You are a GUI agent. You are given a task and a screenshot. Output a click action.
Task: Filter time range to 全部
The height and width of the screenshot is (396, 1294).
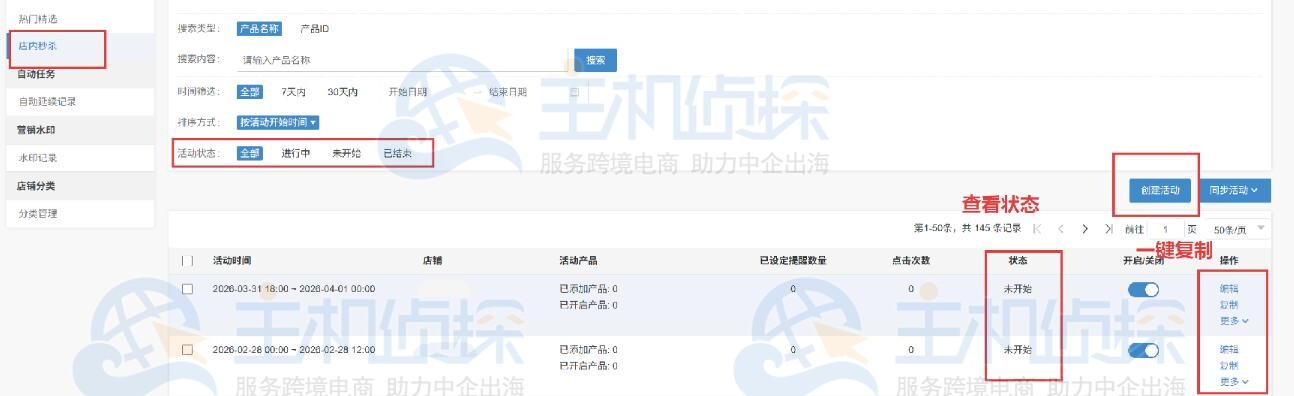tap(249, 92)
